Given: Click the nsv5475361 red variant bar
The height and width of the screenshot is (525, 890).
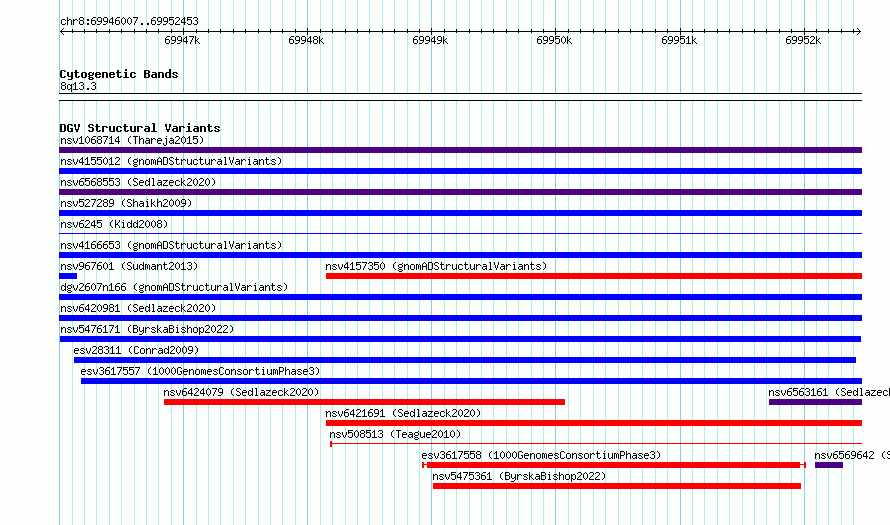Looking at the screenshot, I should point(617,486).
